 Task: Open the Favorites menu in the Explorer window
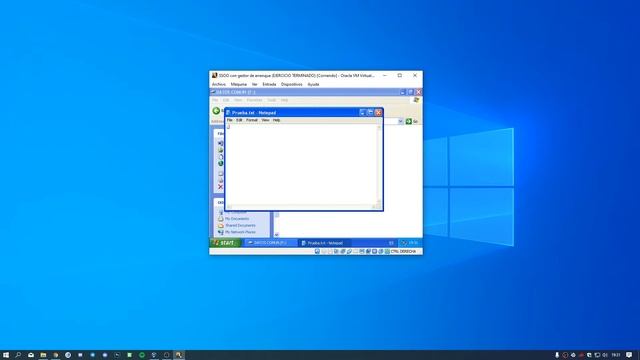pyautogui.click(x=254, y=100)
